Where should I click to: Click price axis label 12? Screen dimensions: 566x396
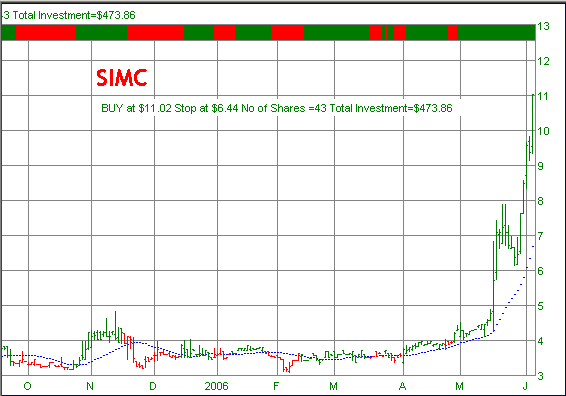pos(543,61)
